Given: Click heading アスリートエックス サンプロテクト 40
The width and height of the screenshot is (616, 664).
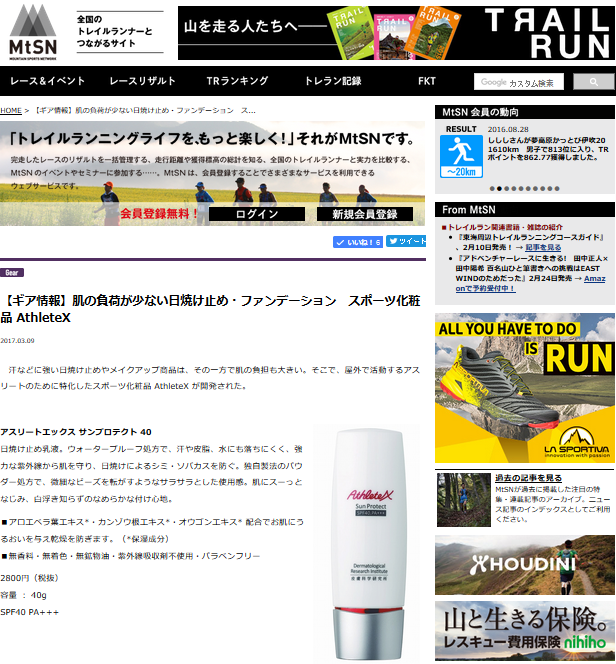Looking at the screenshot, I should click(76, 432).
